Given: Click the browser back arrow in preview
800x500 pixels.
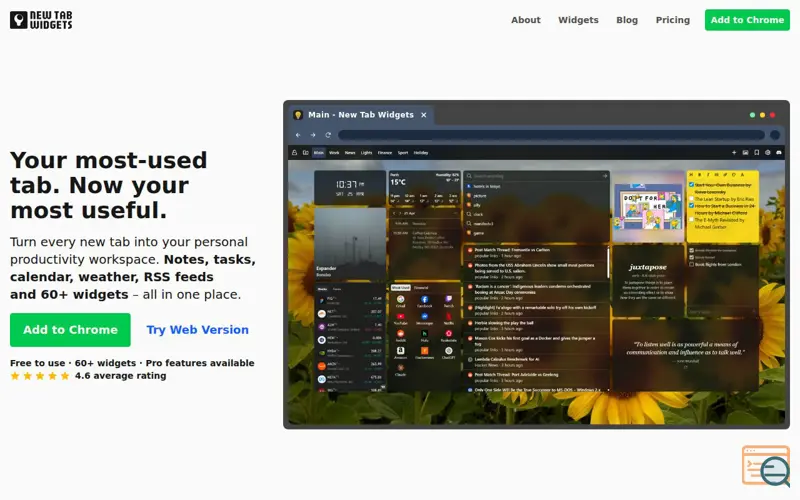Looking at the screenshot, I should point(298,135).
